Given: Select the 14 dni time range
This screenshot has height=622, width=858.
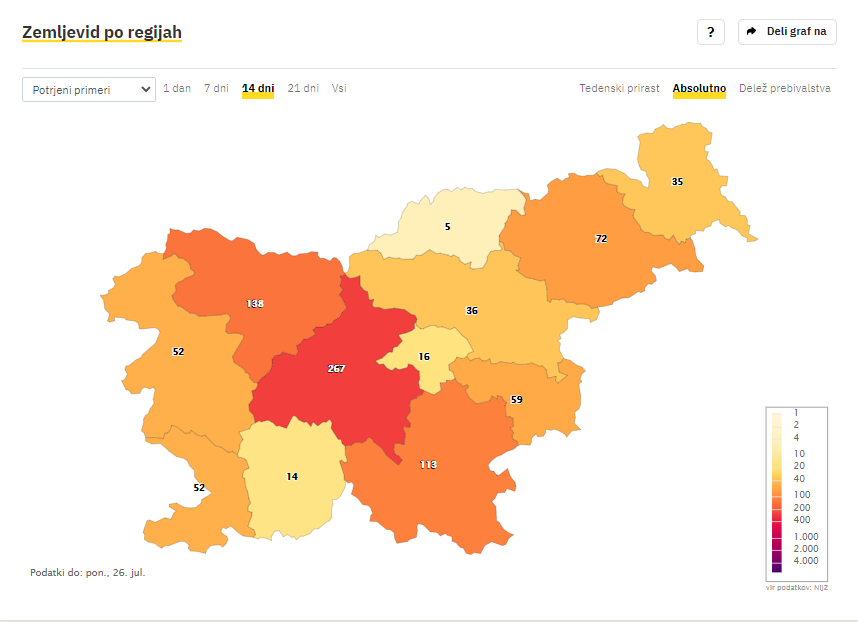Looking at the screenshot, I should [258, 89].
